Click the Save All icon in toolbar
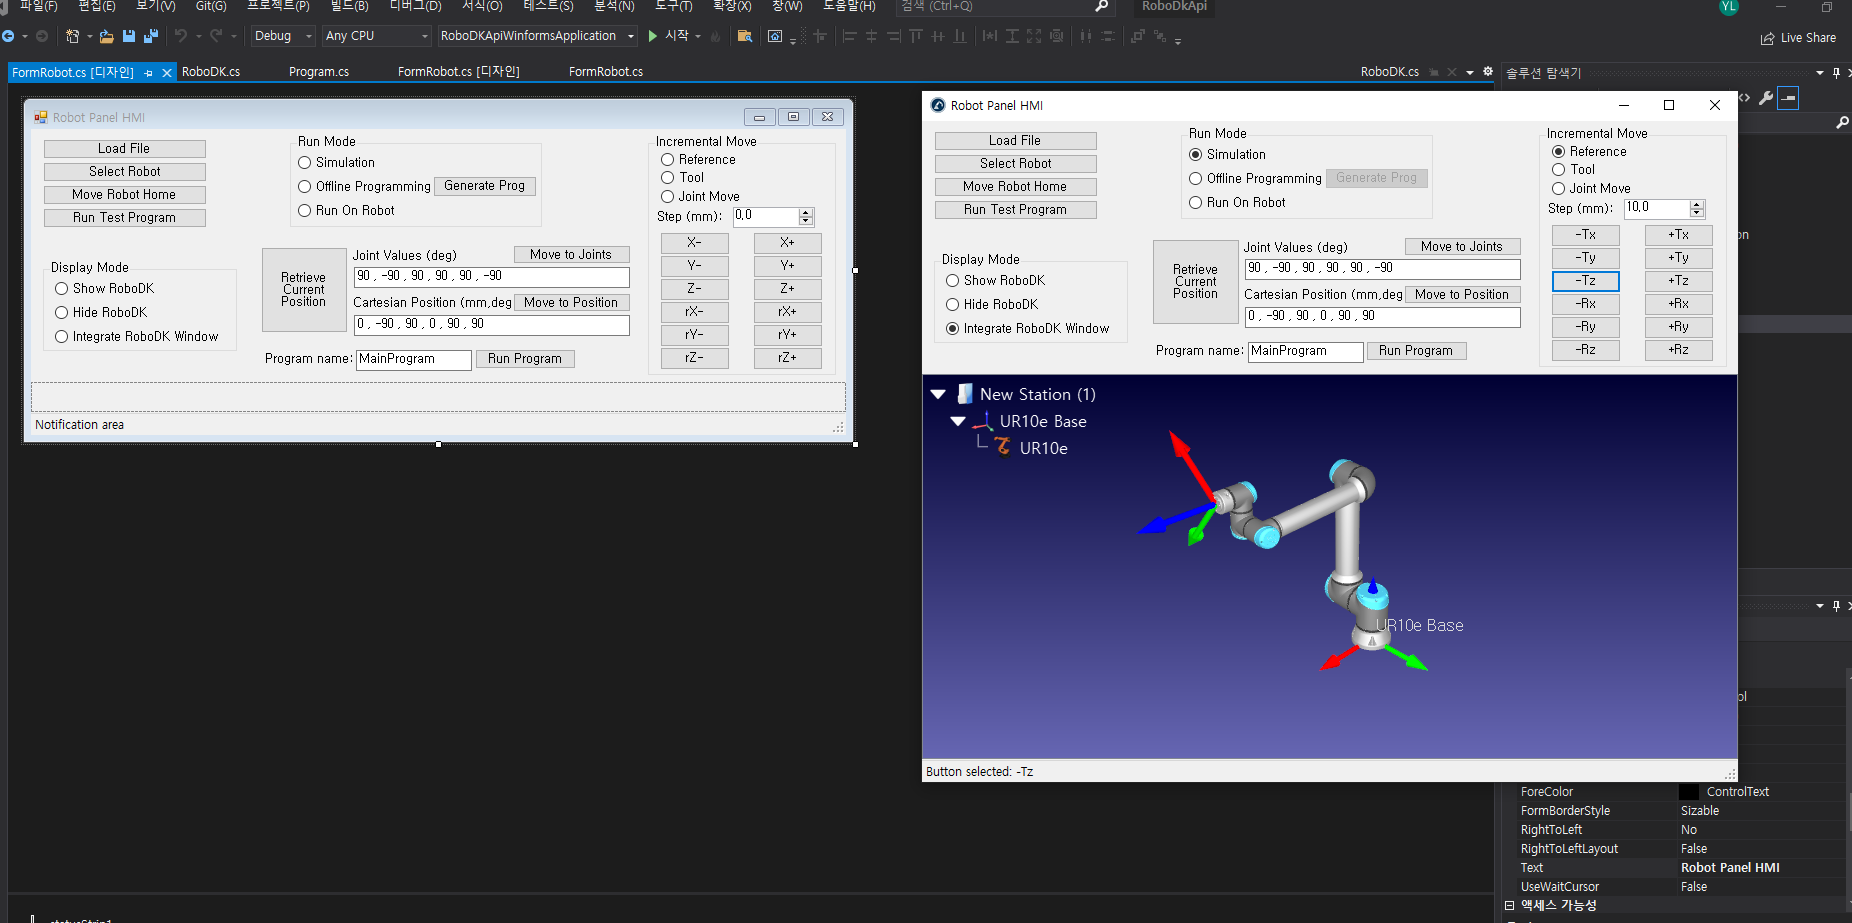 click(151, 36)
